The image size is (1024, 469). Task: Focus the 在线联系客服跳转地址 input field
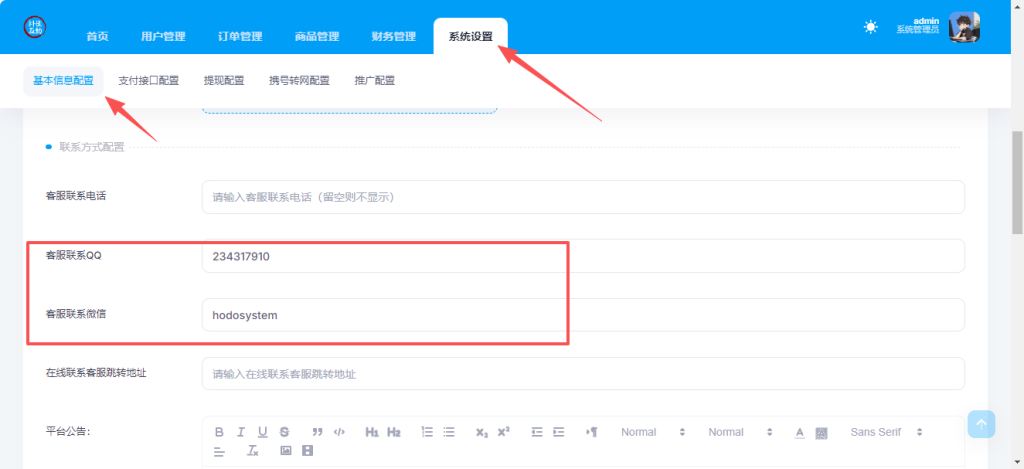coord(583,374)
